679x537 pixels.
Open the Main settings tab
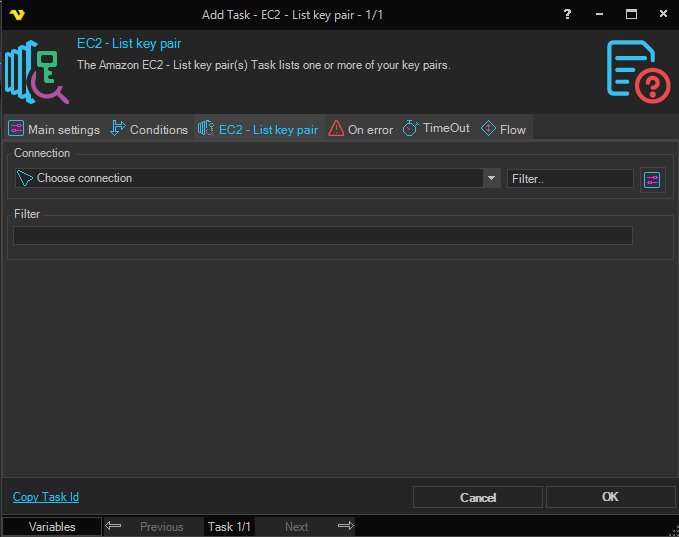[x=55, y=129]
